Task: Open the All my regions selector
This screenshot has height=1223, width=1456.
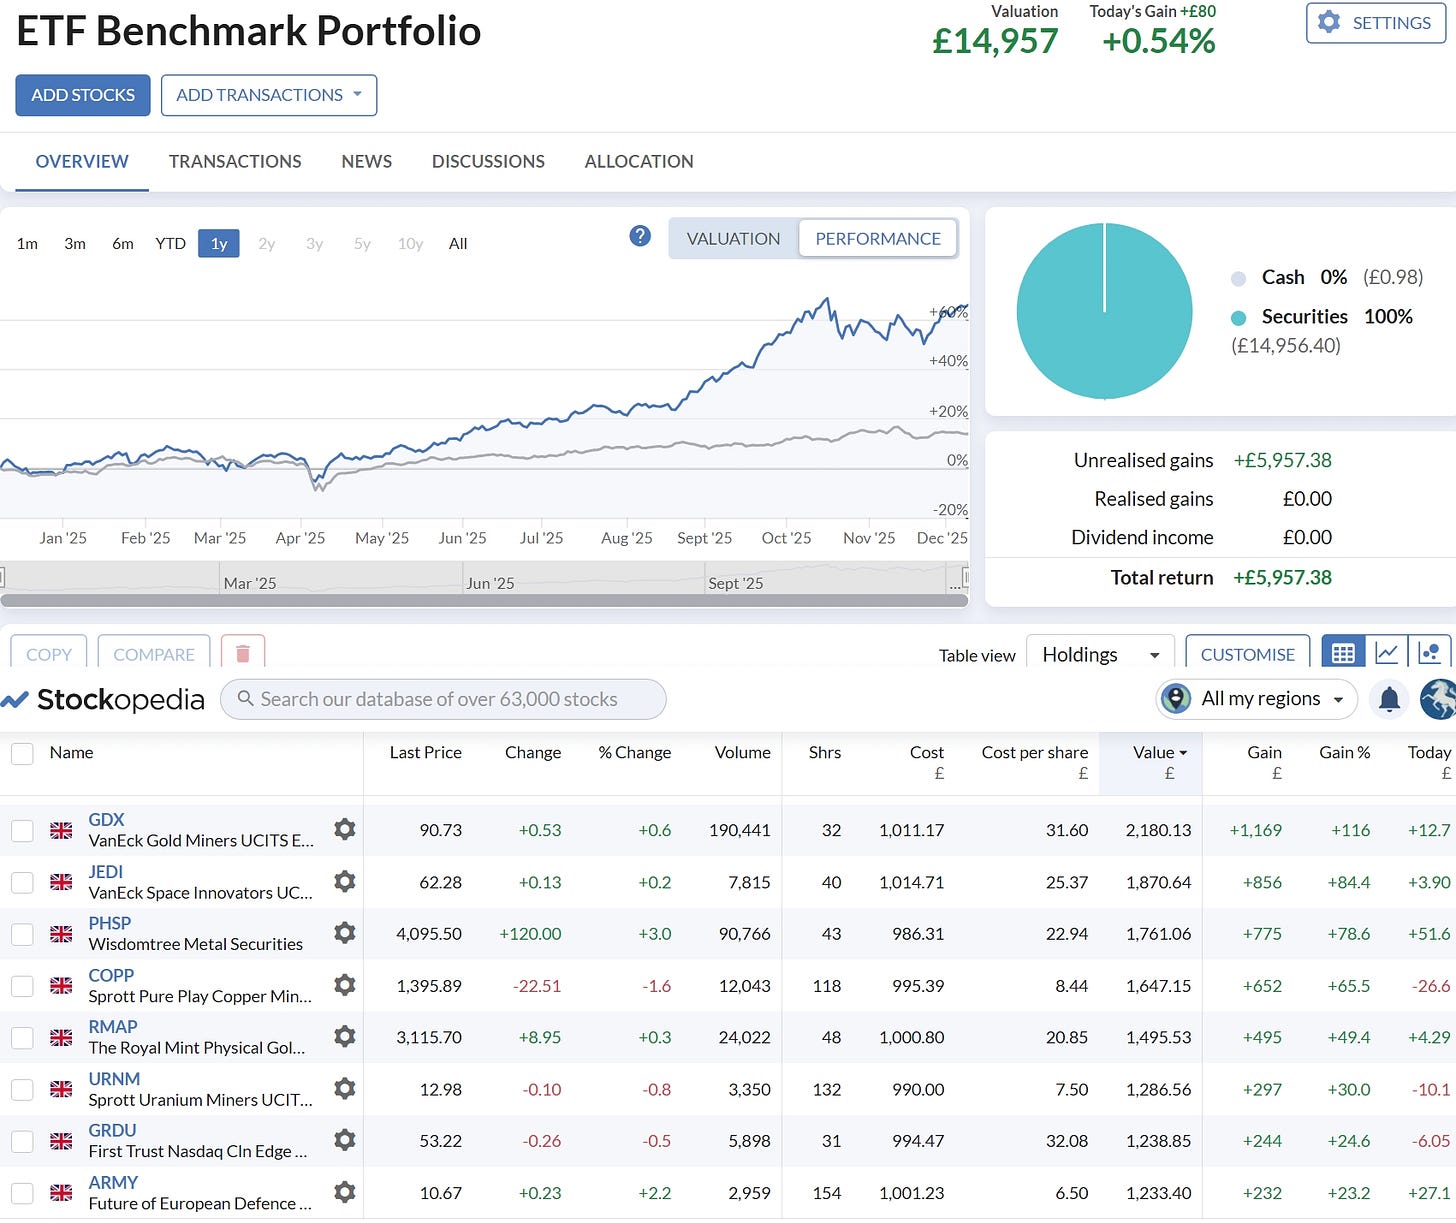Action: click(1257, 699)
